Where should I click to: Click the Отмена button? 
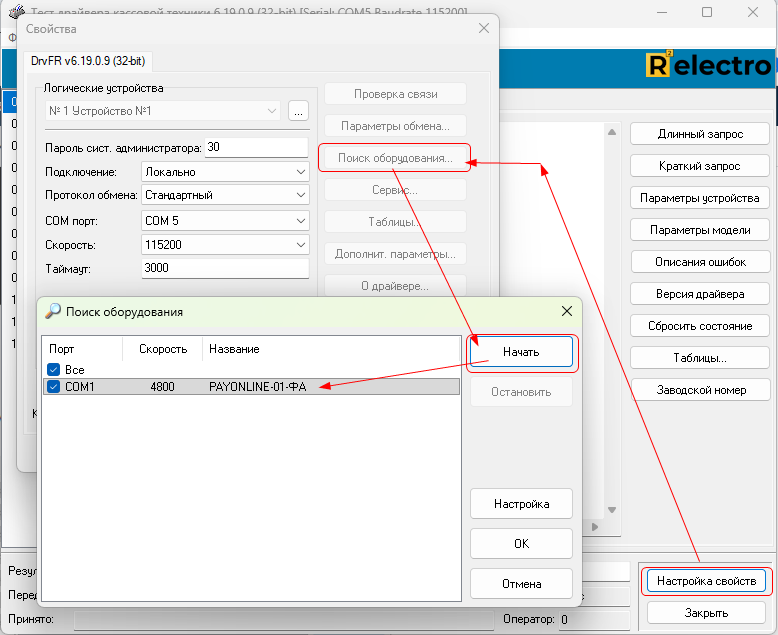(521, 583)
